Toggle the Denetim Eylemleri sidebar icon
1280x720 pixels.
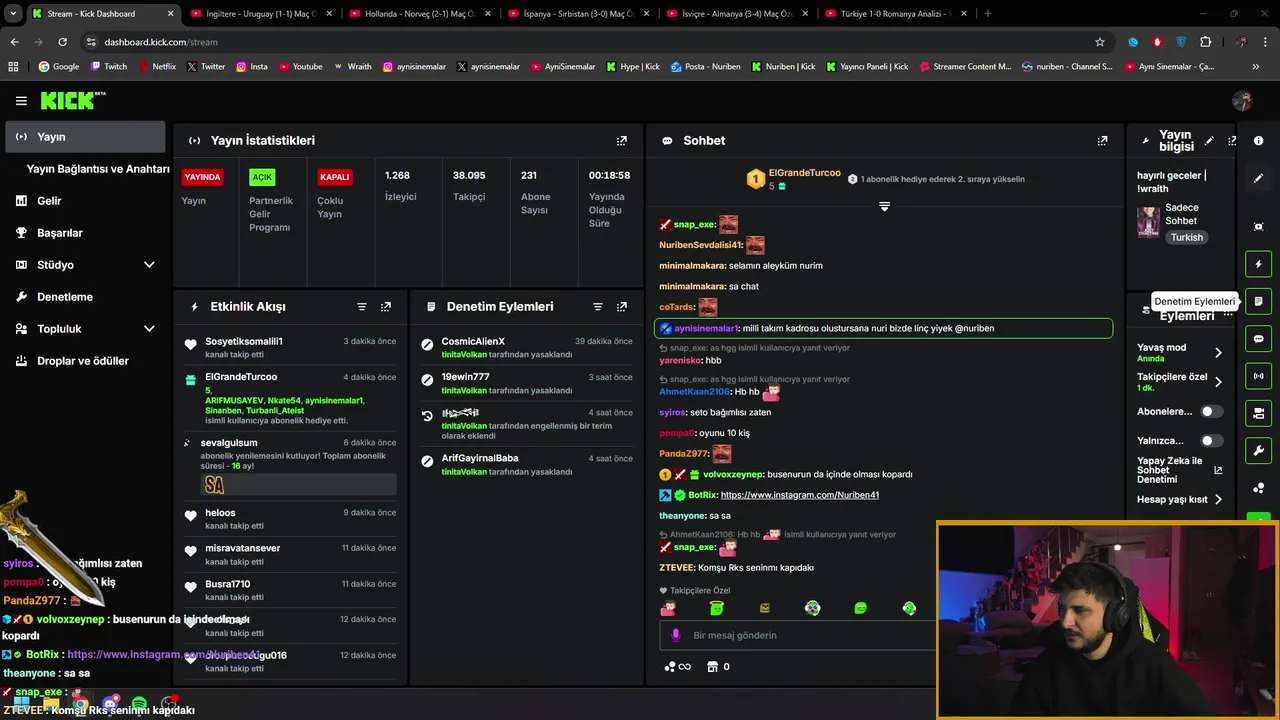tap(1259, 301)
